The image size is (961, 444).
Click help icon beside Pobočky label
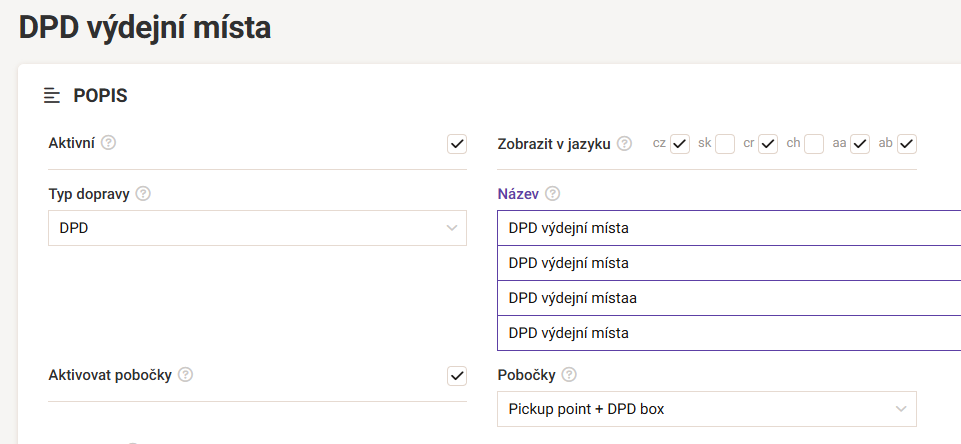(569, 375)
